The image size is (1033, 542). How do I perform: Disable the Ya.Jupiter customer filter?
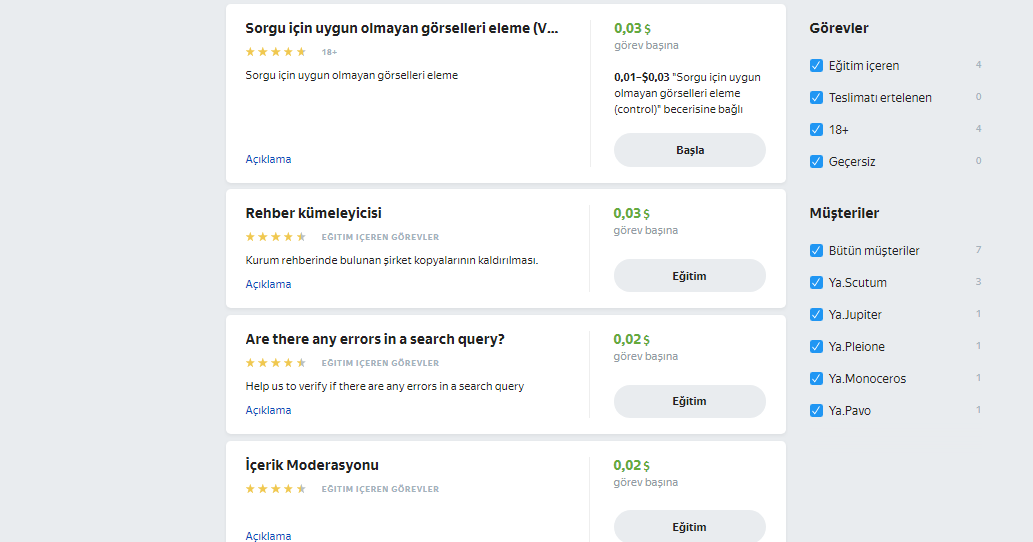coord(816,314)
